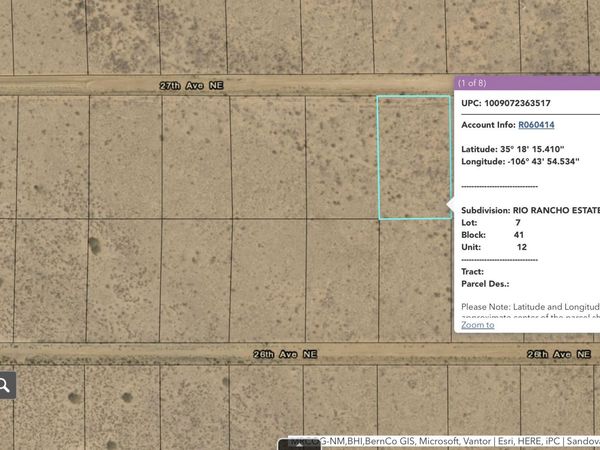Select the purple '(1 of 8)' popup header
The image size is (600, 450).
coord(527,83)
